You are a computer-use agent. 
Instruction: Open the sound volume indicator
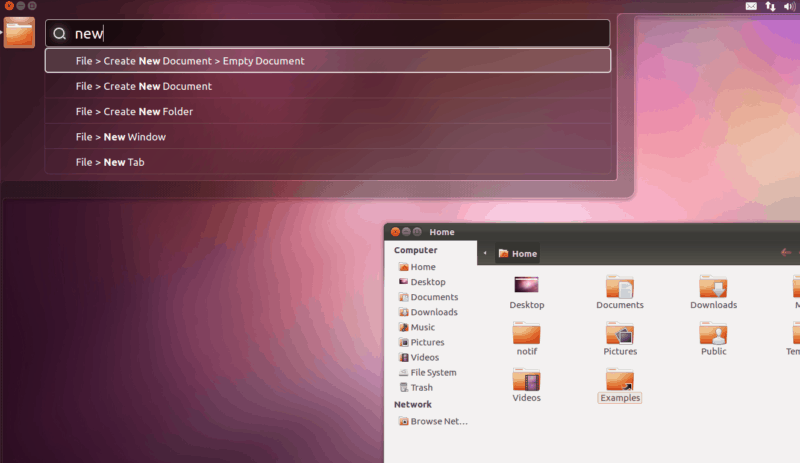789,6
